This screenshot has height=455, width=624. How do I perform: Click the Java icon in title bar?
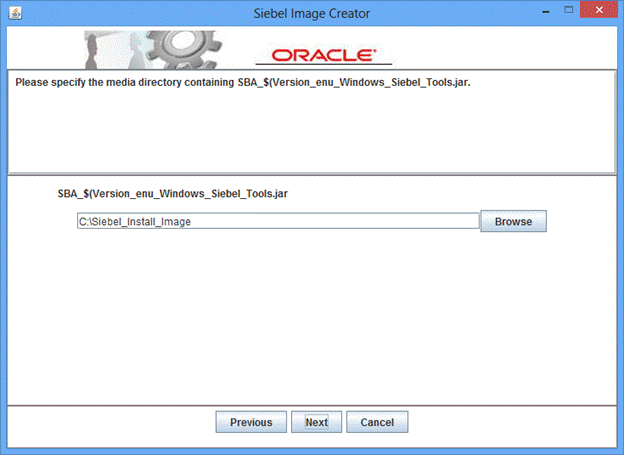tap(15, 13)
